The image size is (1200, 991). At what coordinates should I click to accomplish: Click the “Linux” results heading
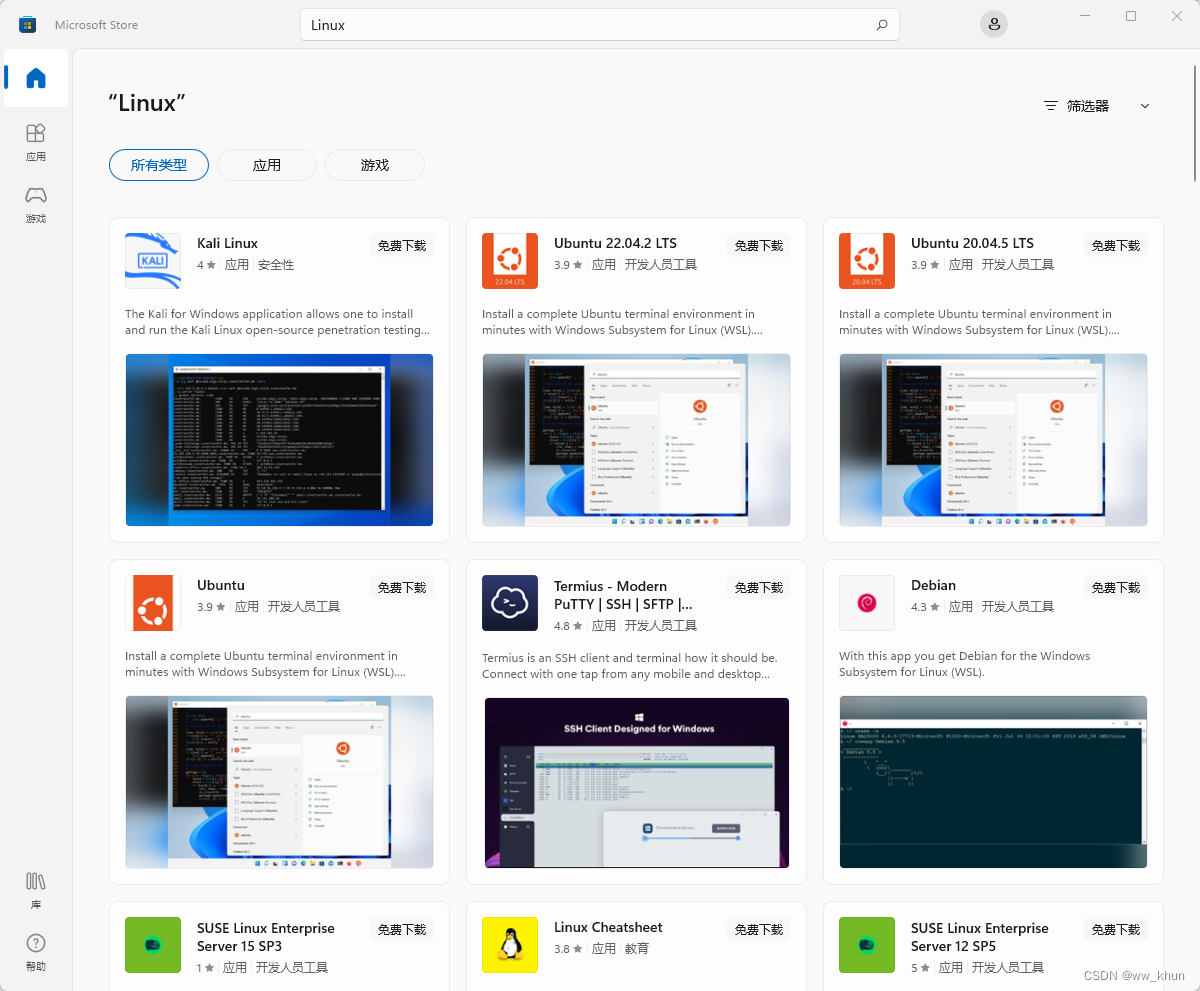pyautogui.click(x=147, y=103)
